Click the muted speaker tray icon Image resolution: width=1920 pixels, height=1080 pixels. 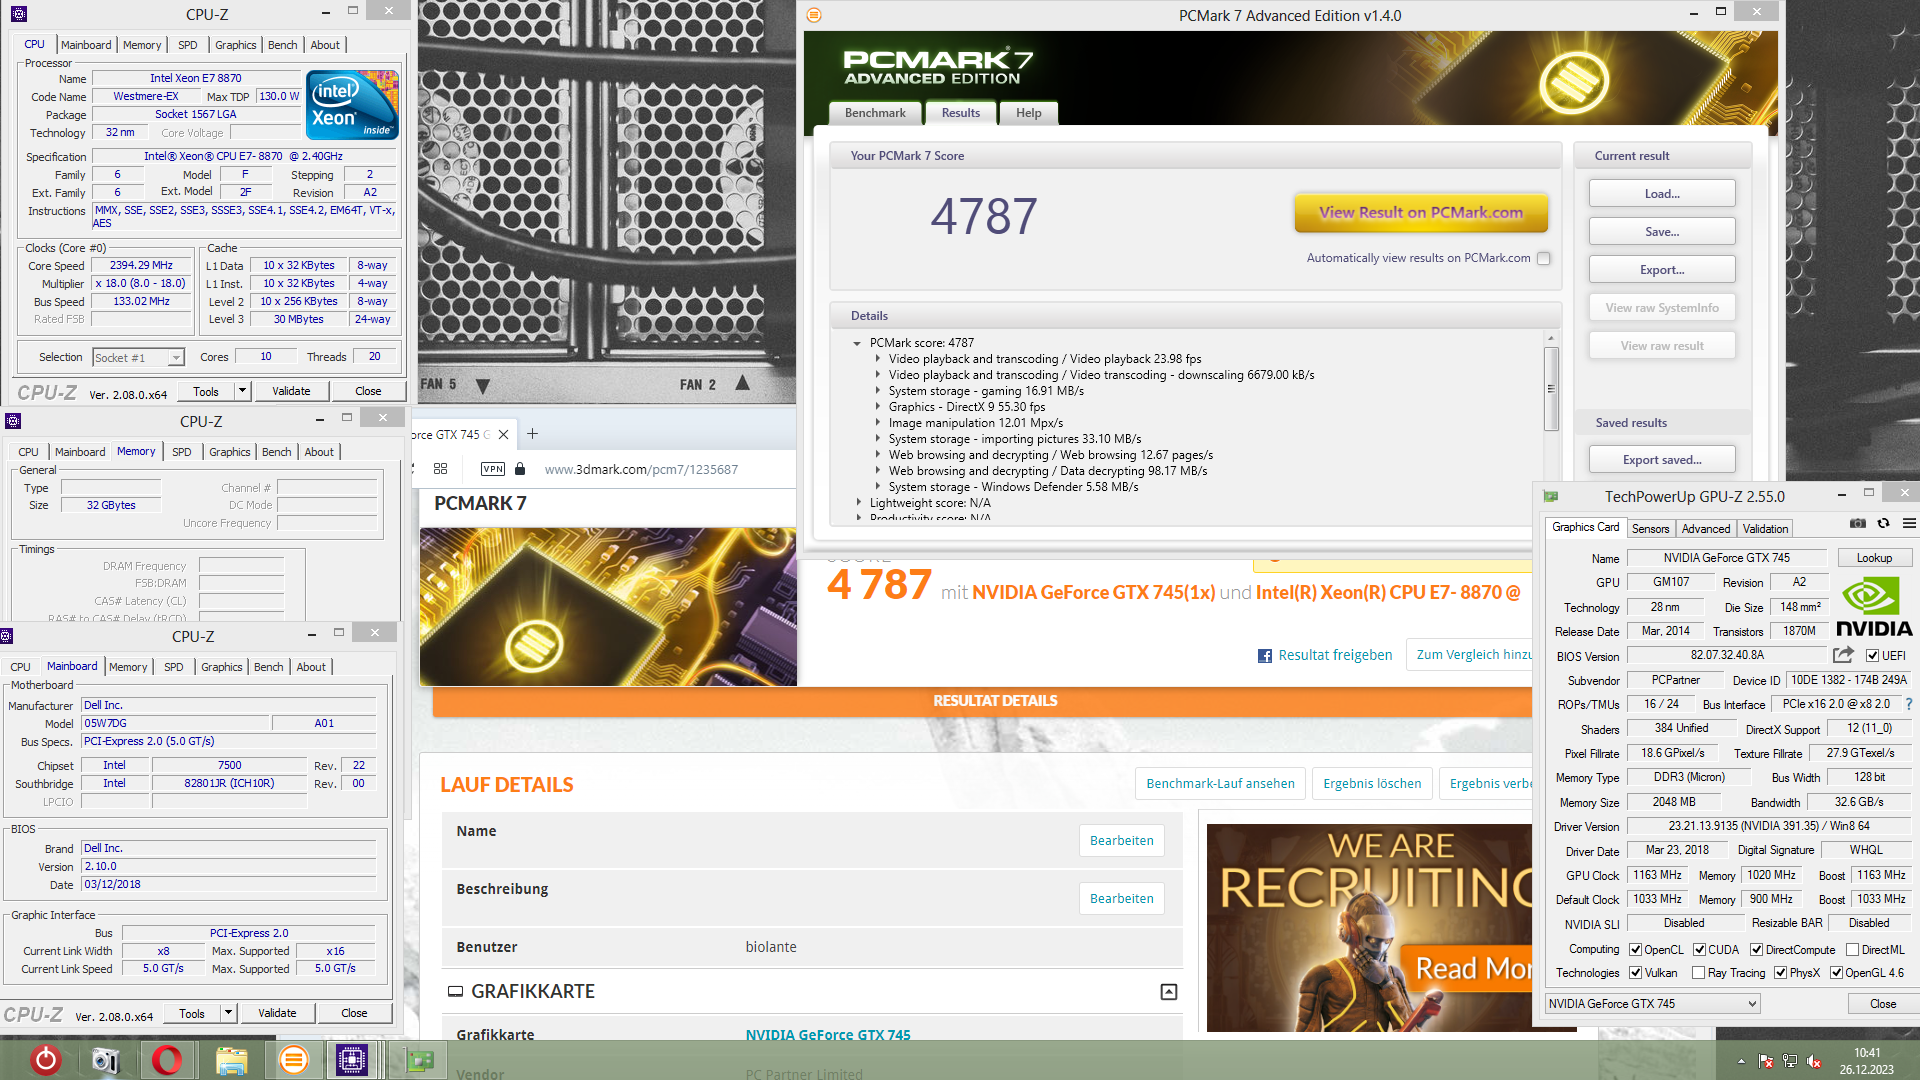tap(1814, 1062)
